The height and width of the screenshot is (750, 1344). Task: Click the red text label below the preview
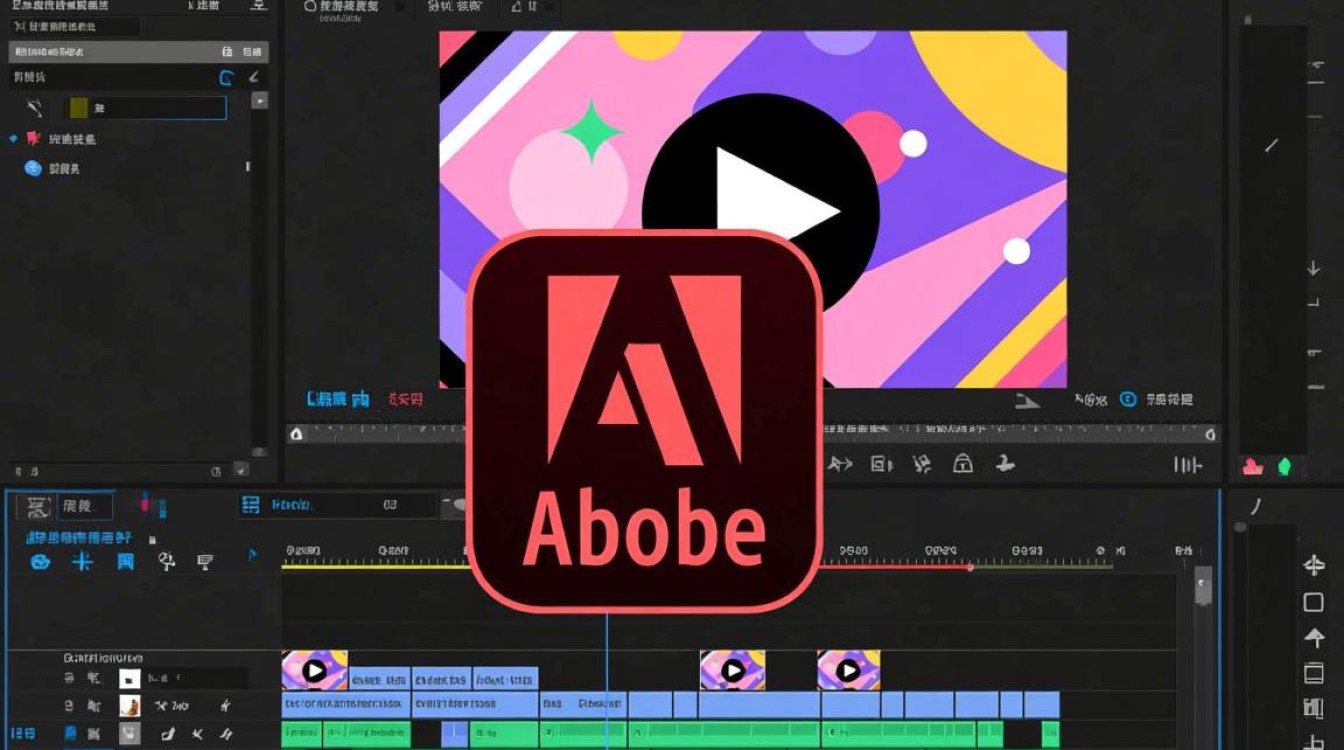[x=405, y=399]
